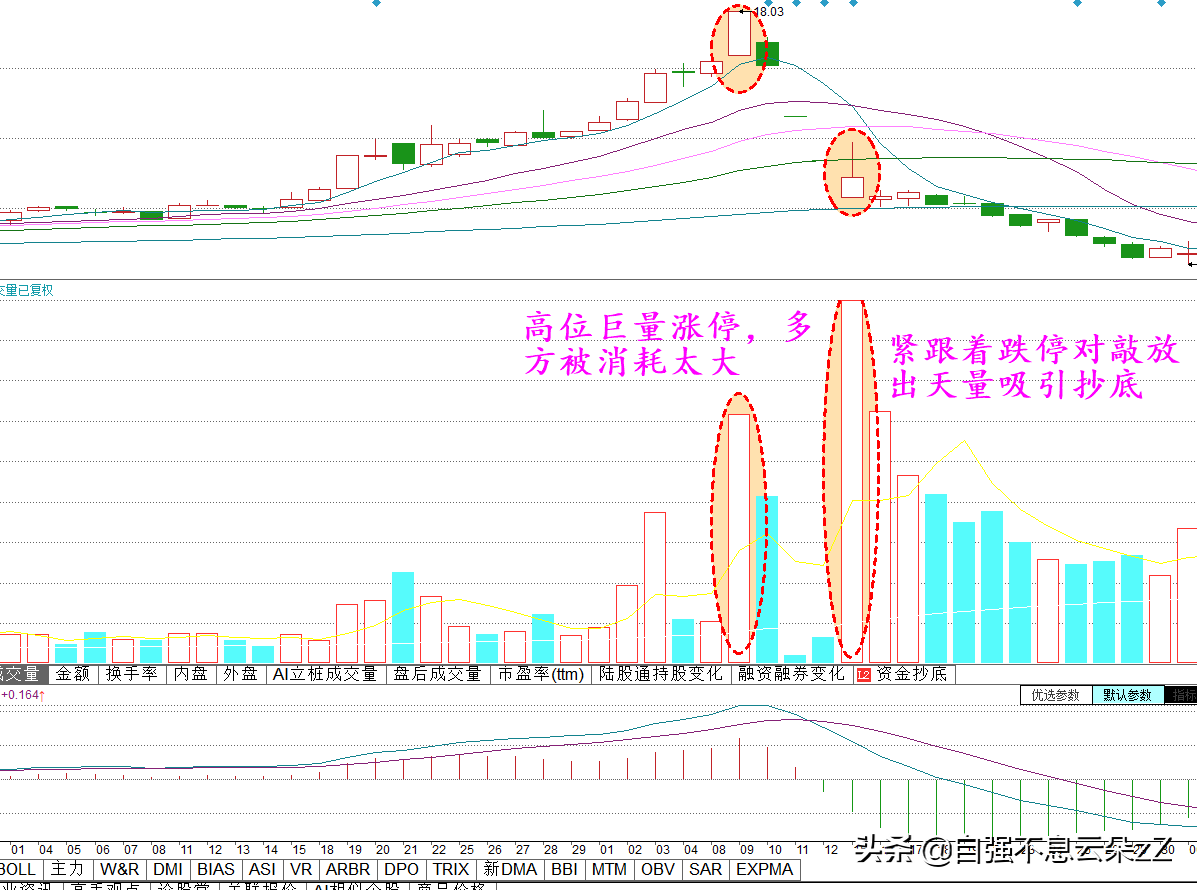Select the 资金抄底 tab label

(x=911, y=674)
